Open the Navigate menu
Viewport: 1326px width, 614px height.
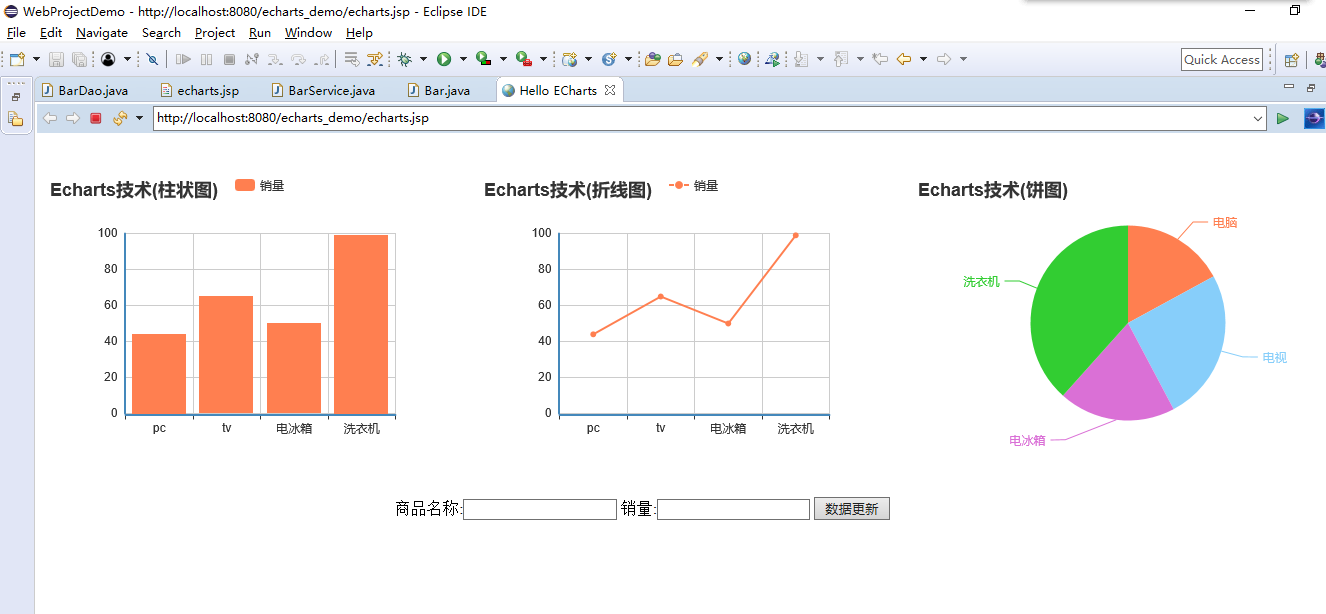tap(102, 33)
